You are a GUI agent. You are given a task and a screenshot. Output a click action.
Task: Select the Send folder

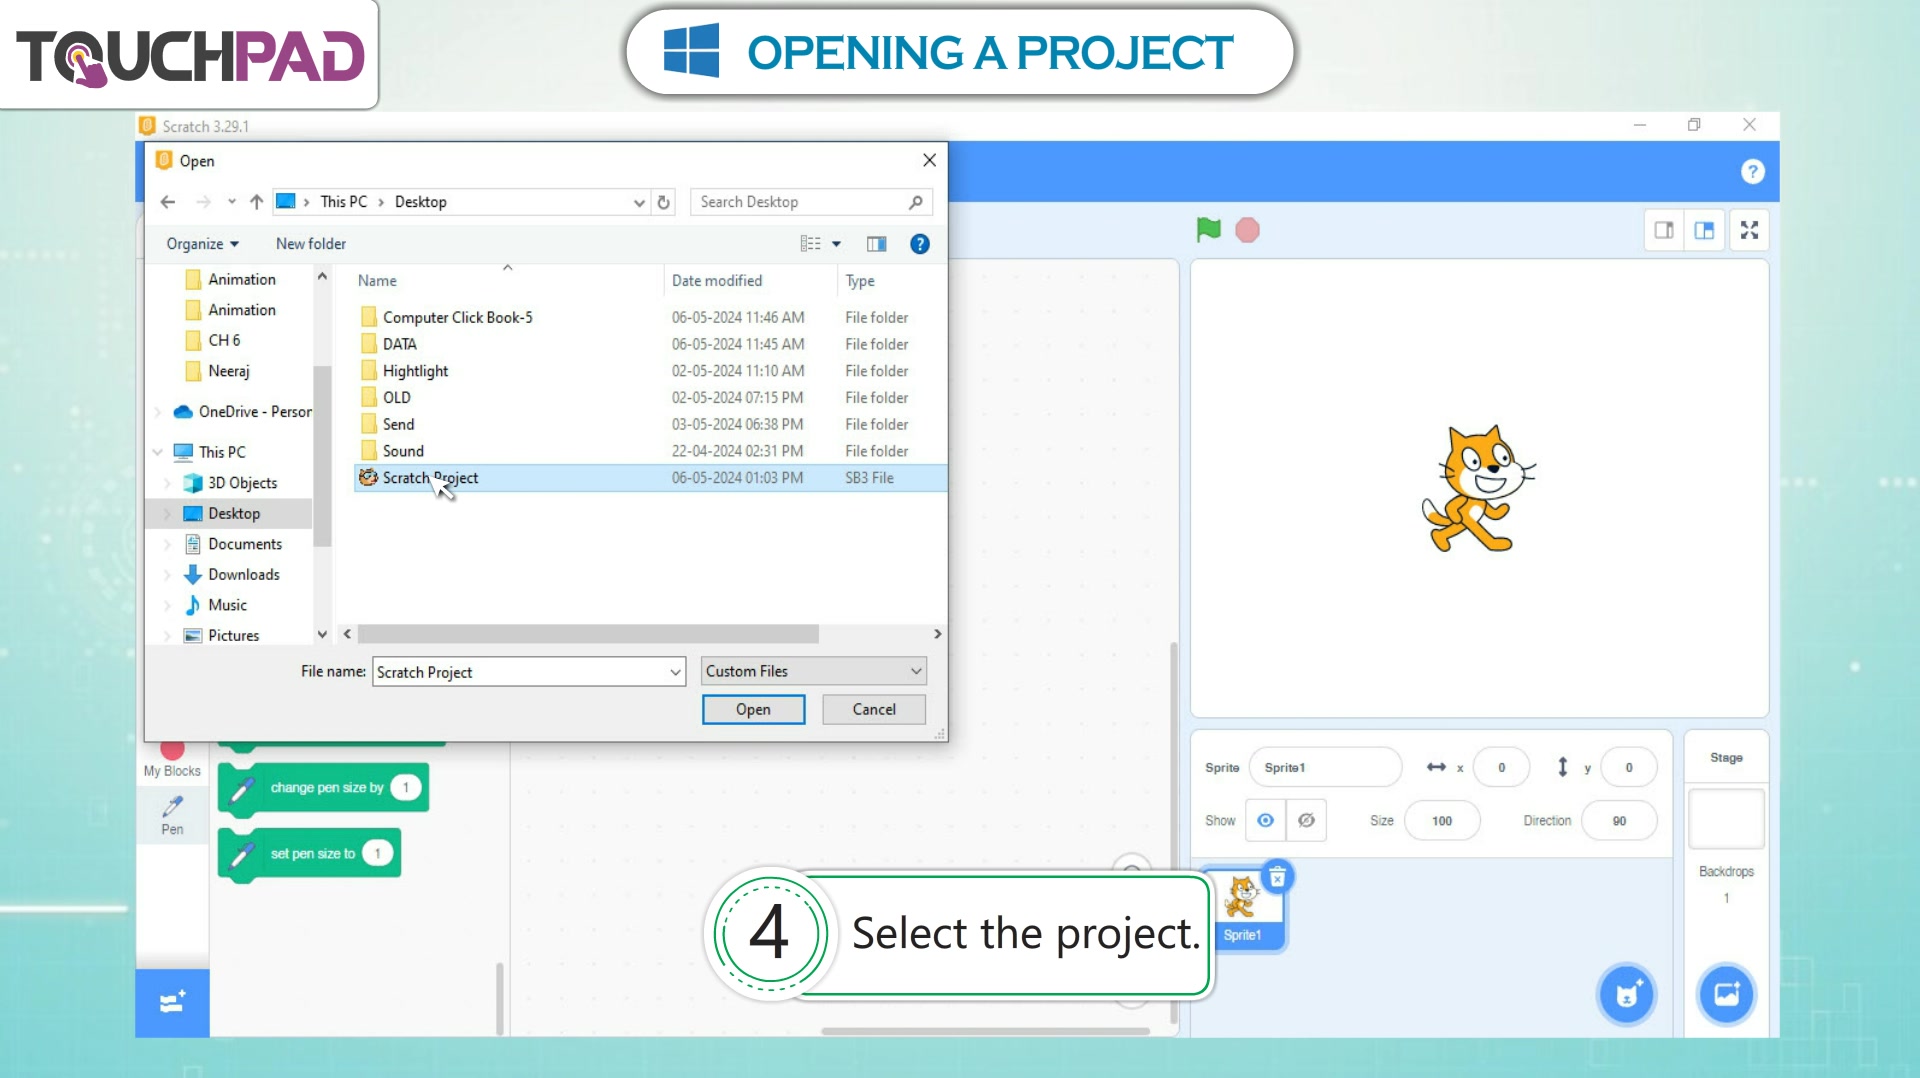click(x=398, y=425)
